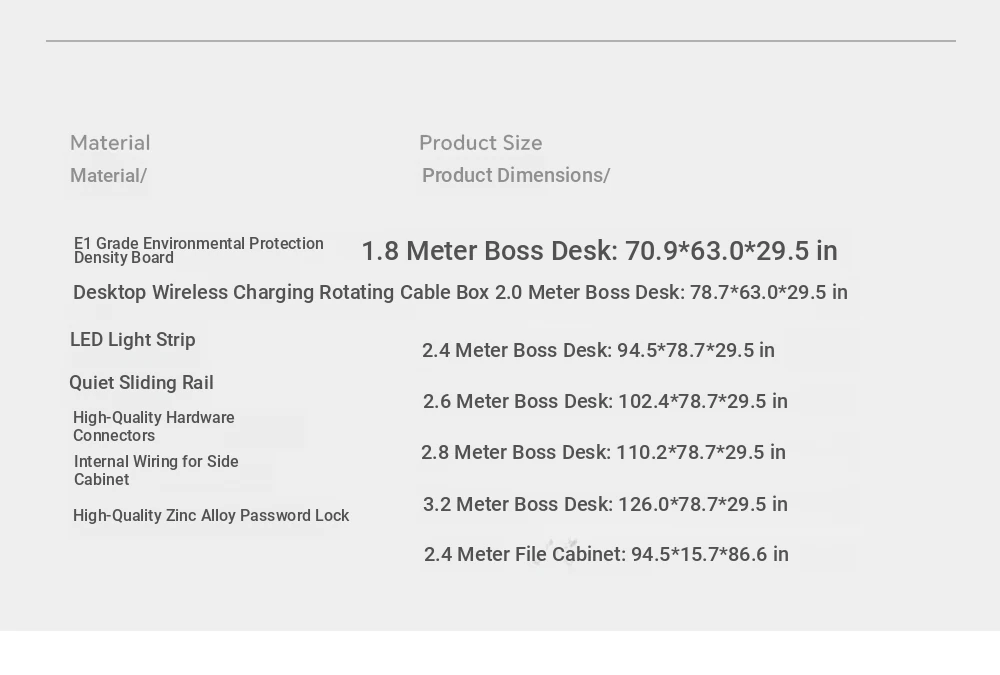Click the 70.9*63.0*29.5 in measurement
Image resolution: width=1000 pixels, height=675 pixels.
tap(731, 251)
